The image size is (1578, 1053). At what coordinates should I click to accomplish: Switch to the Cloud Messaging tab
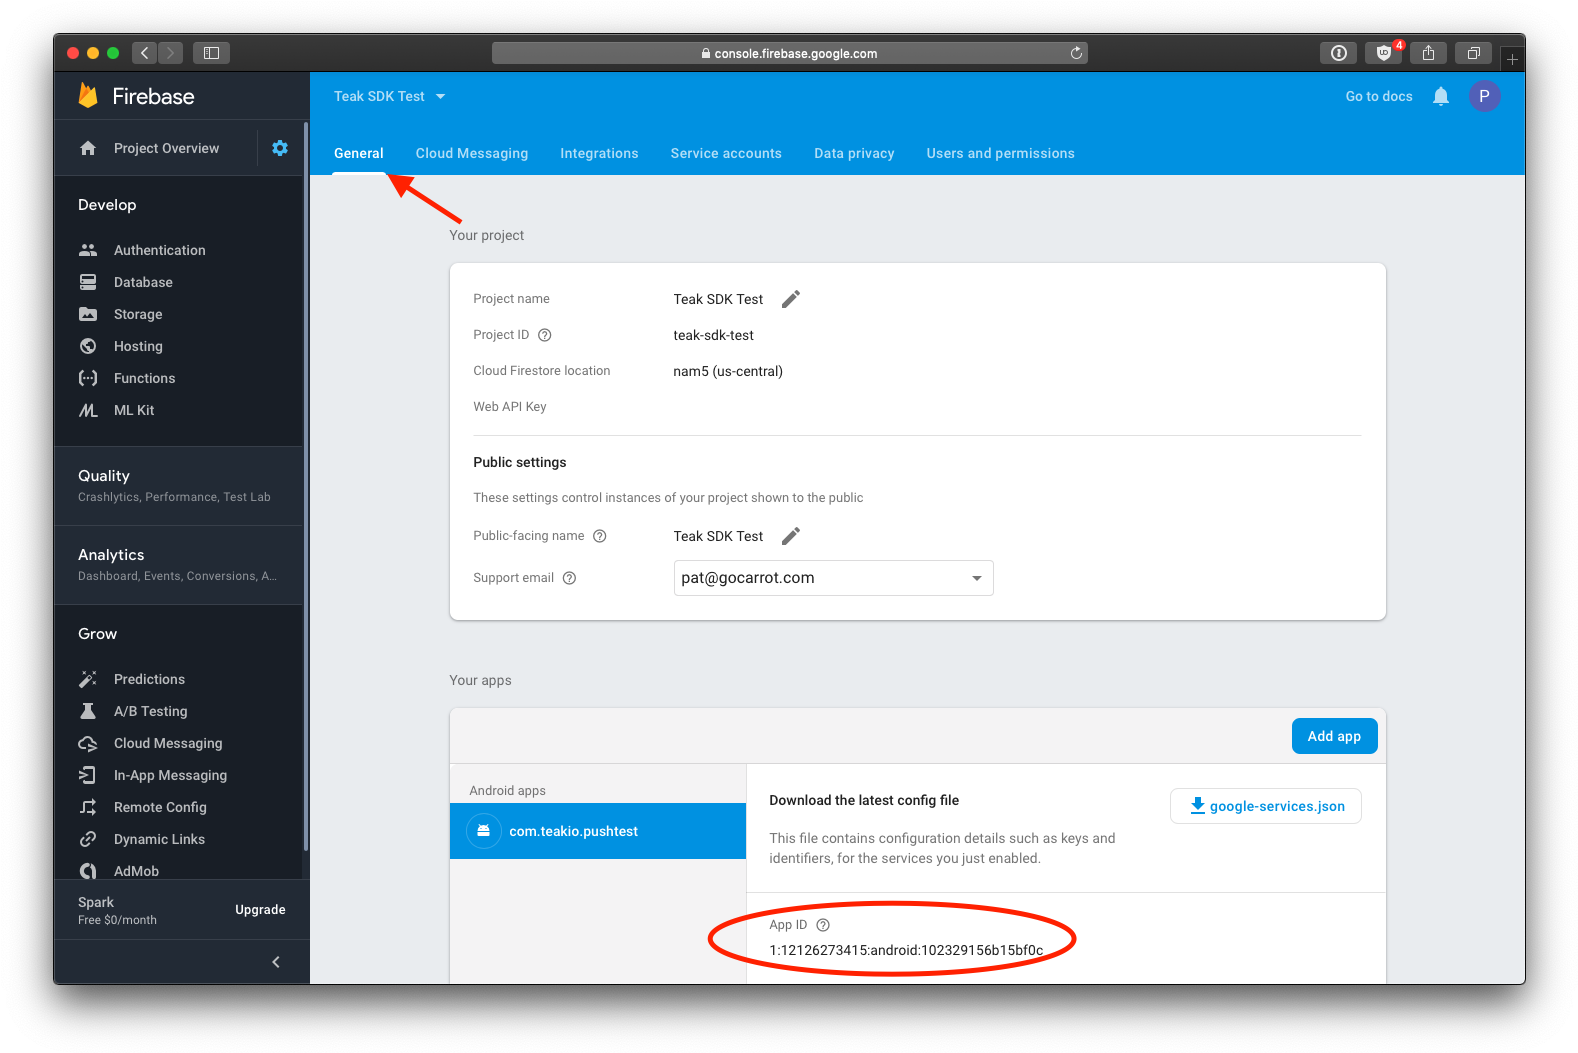pos(472,153)
